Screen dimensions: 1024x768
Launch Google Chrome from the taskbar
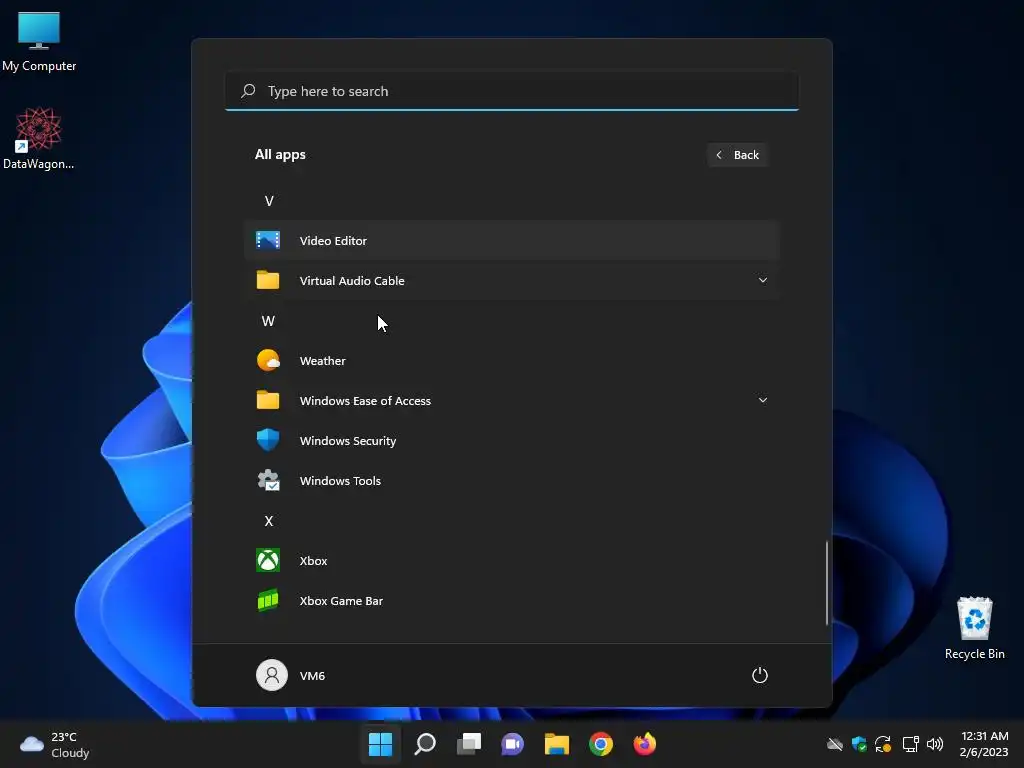[x=601, y=744]
